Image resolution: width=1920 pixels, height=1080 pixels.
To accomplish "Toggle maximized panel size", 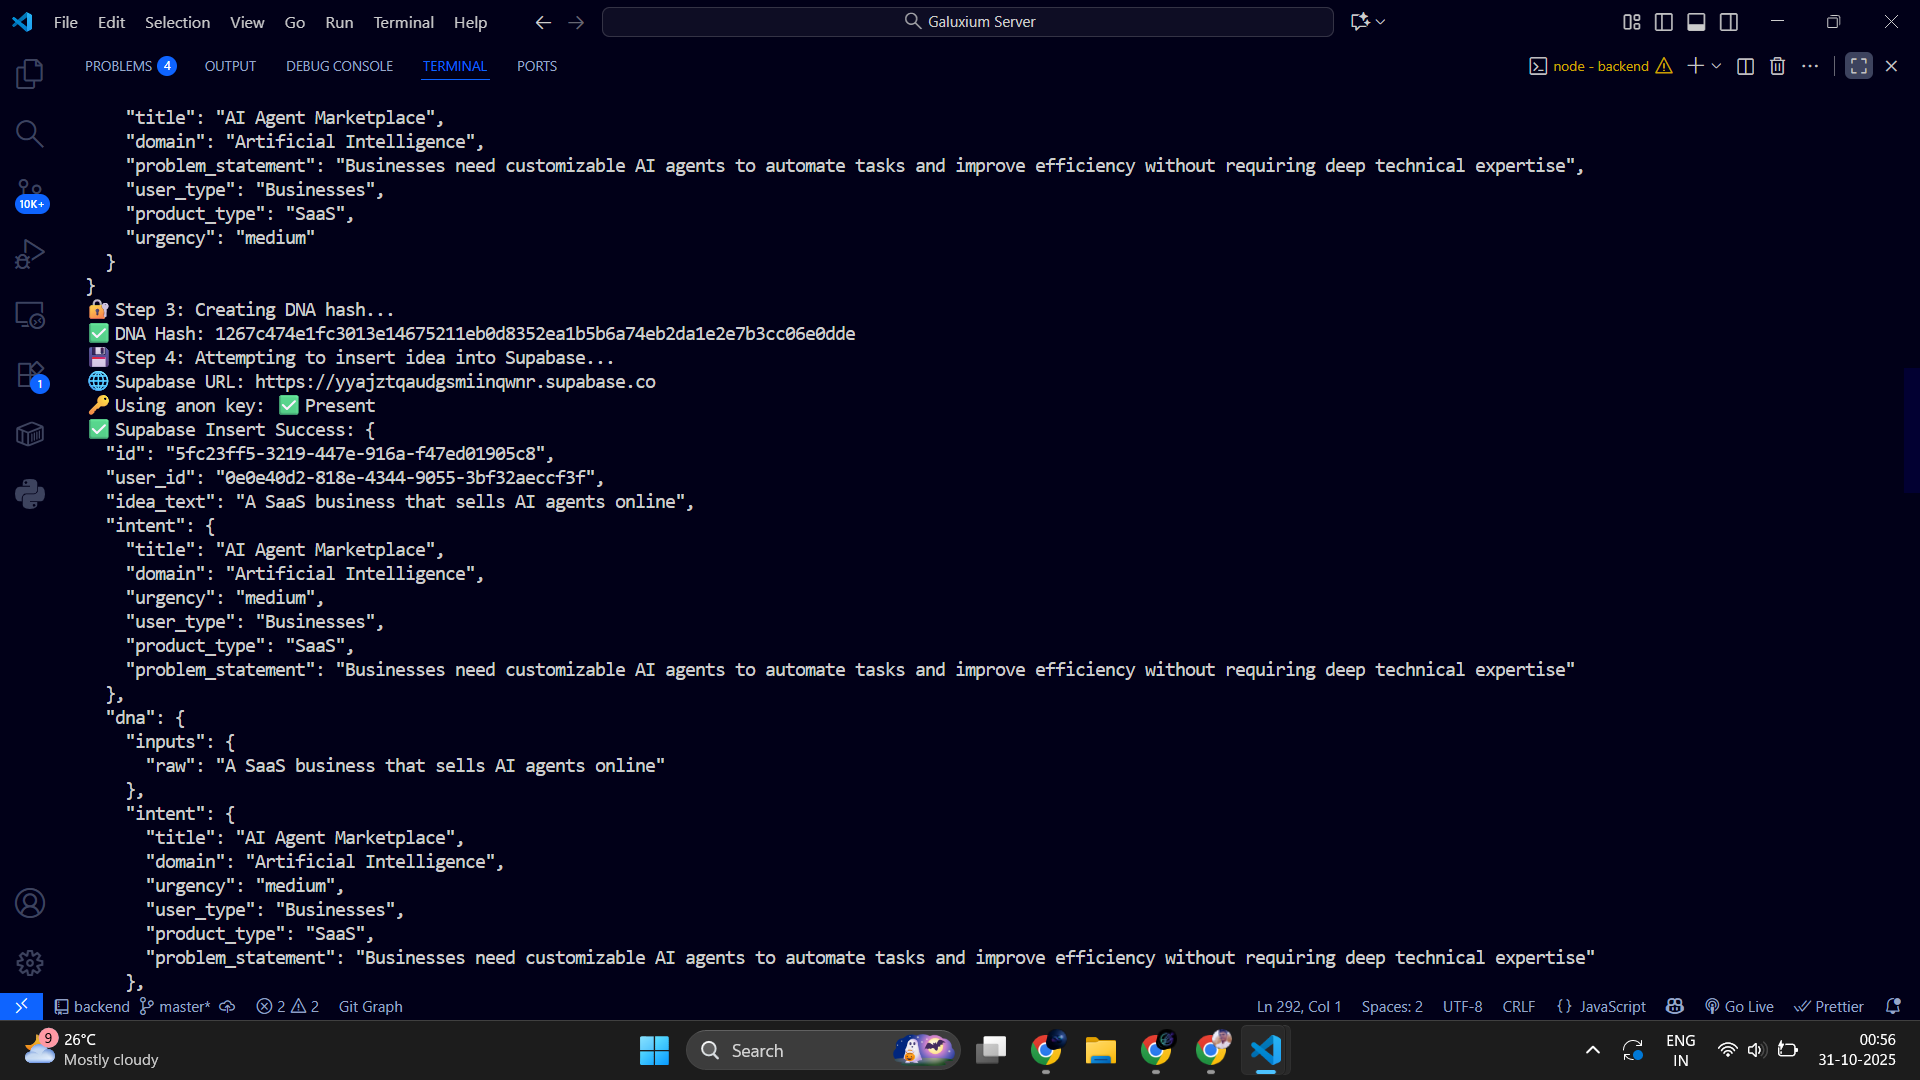I will pyautogui.click(x=1858, y=66).
